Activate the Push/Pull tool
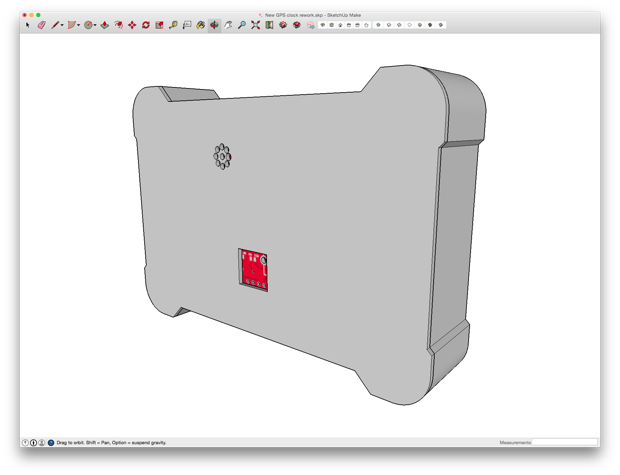Image resolution: width=620 pixels, height=475 pixels. coord(104,25)
